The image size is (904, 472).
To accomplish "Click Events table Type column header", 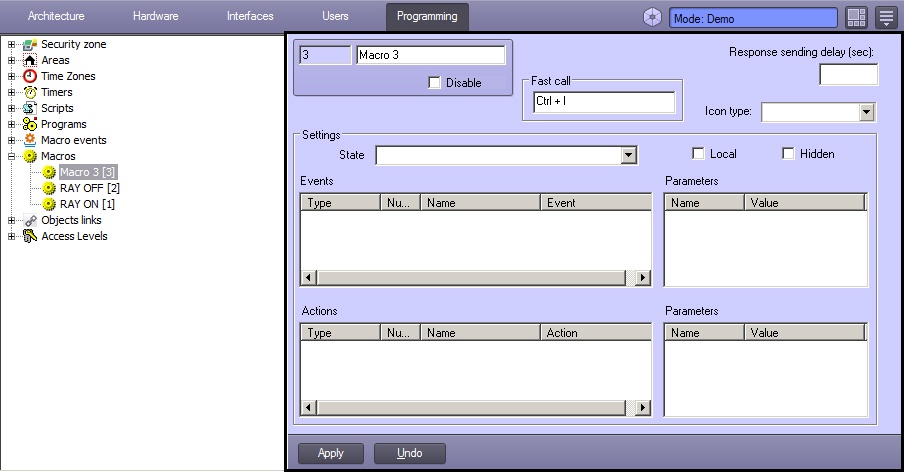I will pyautogui.click(x=341, y=203).
